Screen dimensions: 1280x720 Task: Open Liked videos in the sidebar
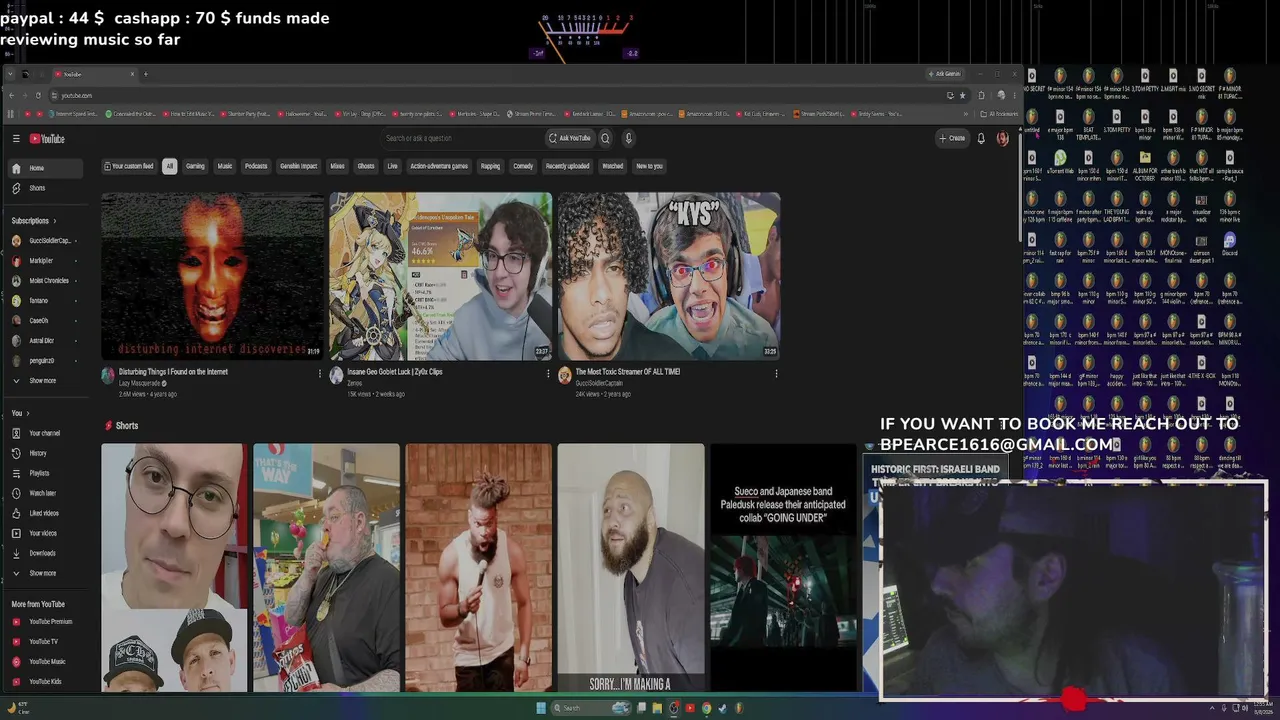point(46,513)
